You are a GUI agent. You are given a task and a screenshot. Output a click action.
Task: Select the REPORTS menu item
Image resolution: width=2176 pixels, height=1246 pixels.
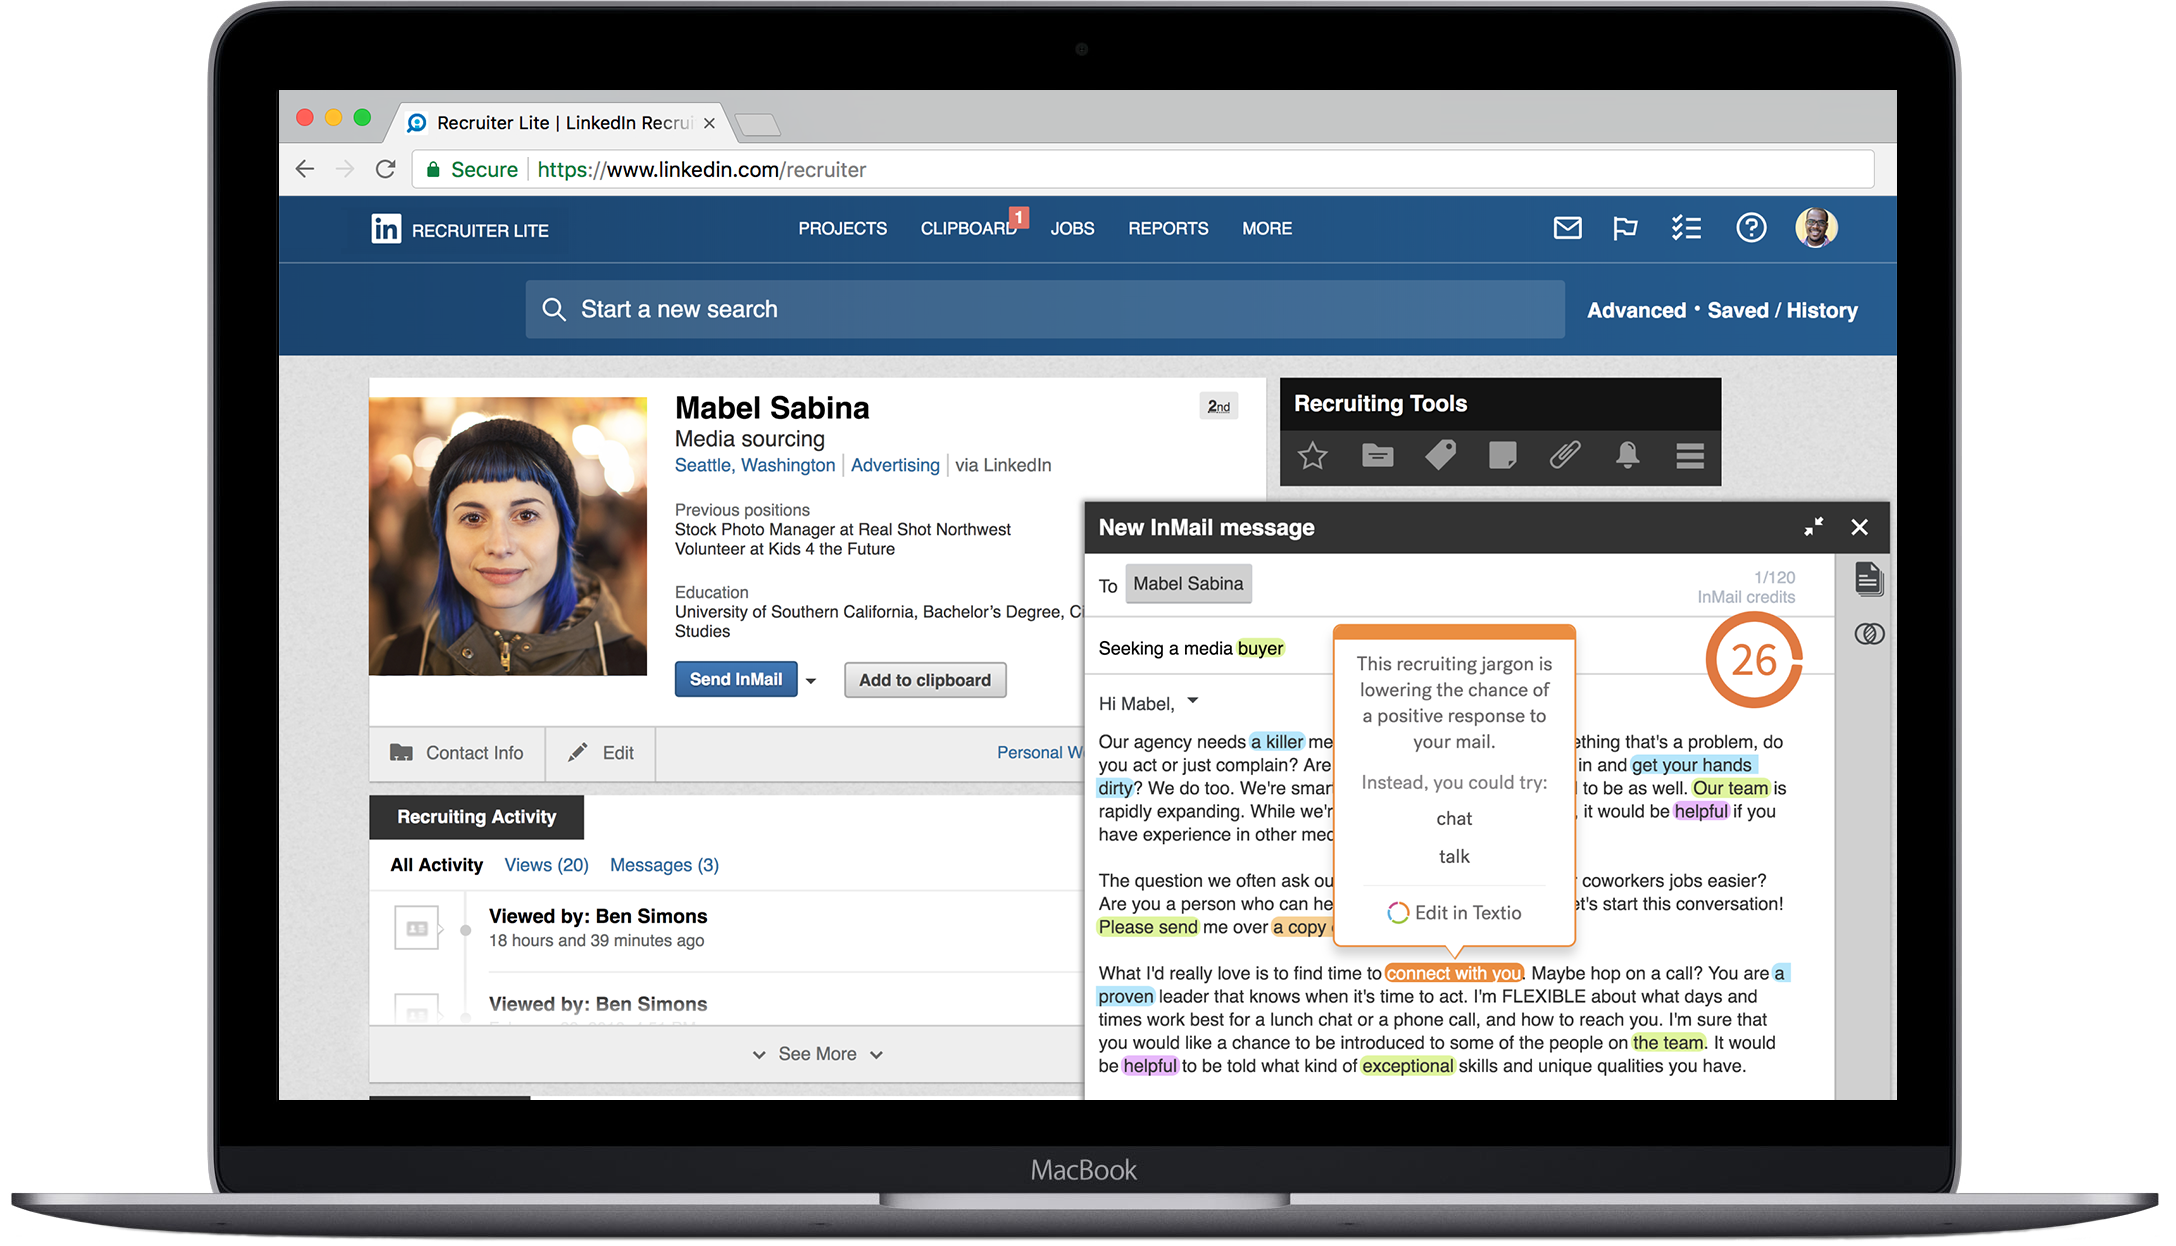(1166, 227)
